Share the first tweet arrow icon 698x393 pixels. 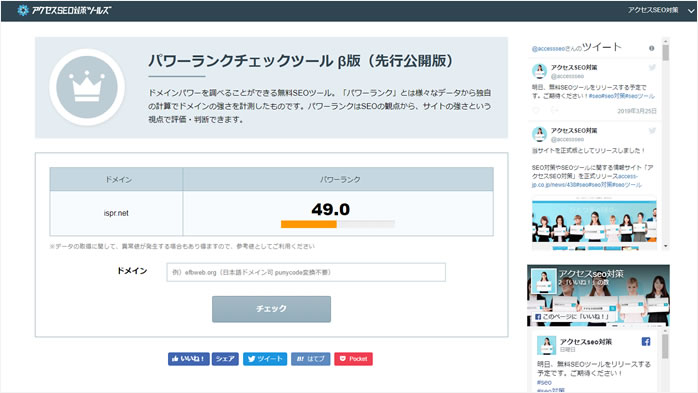(555, 110)
